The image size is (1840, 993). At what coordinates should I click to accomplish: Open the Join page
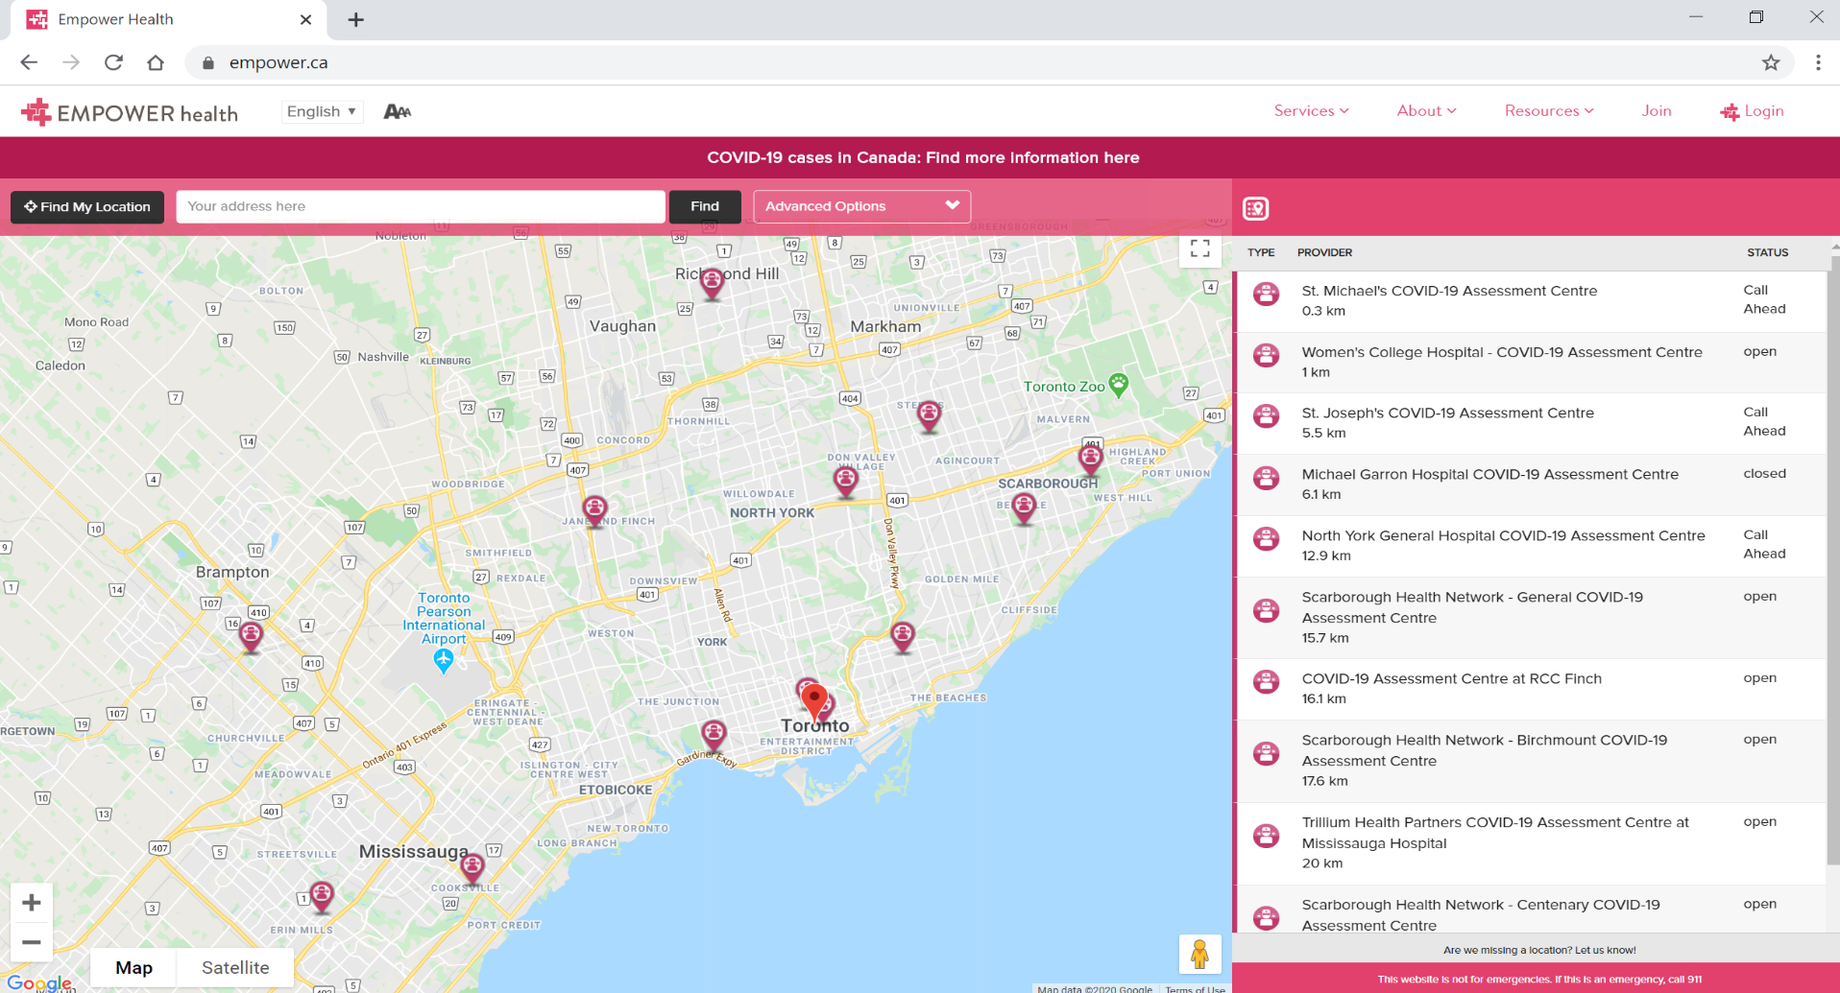(x=1656, y=111)
